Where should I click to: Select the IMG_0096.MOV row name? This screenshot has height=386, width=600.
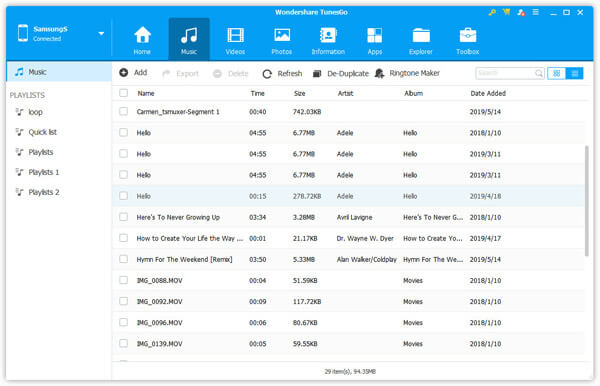point(159,323)
